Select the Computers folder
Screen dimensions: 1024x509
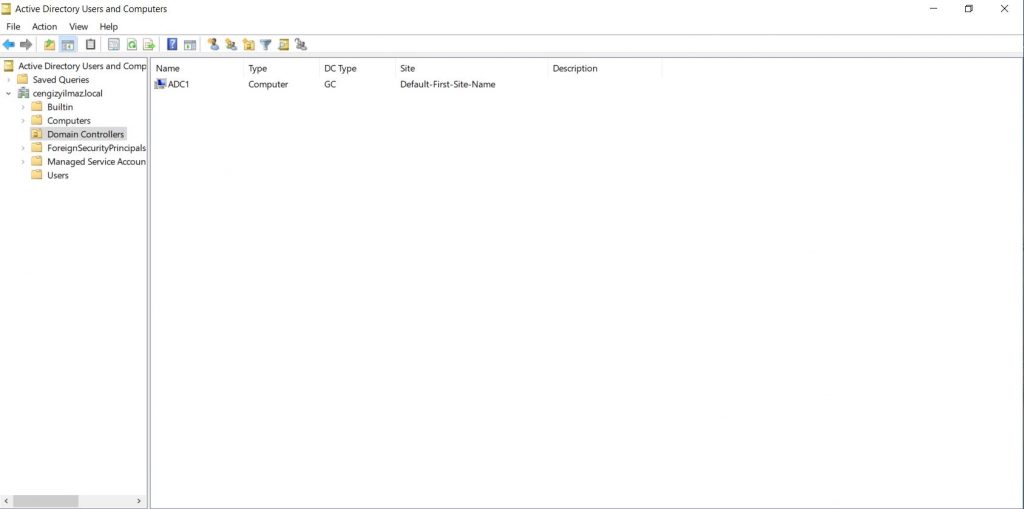pos(69,121)
